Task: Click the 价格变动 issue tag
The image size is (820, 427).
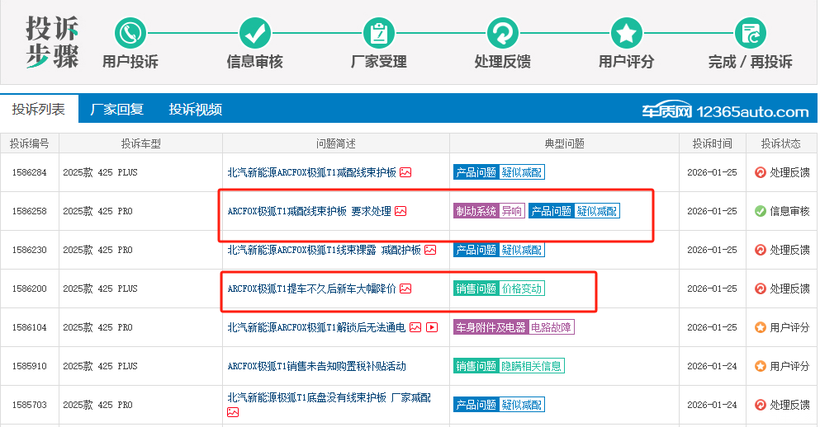Action: pos(522,289)
